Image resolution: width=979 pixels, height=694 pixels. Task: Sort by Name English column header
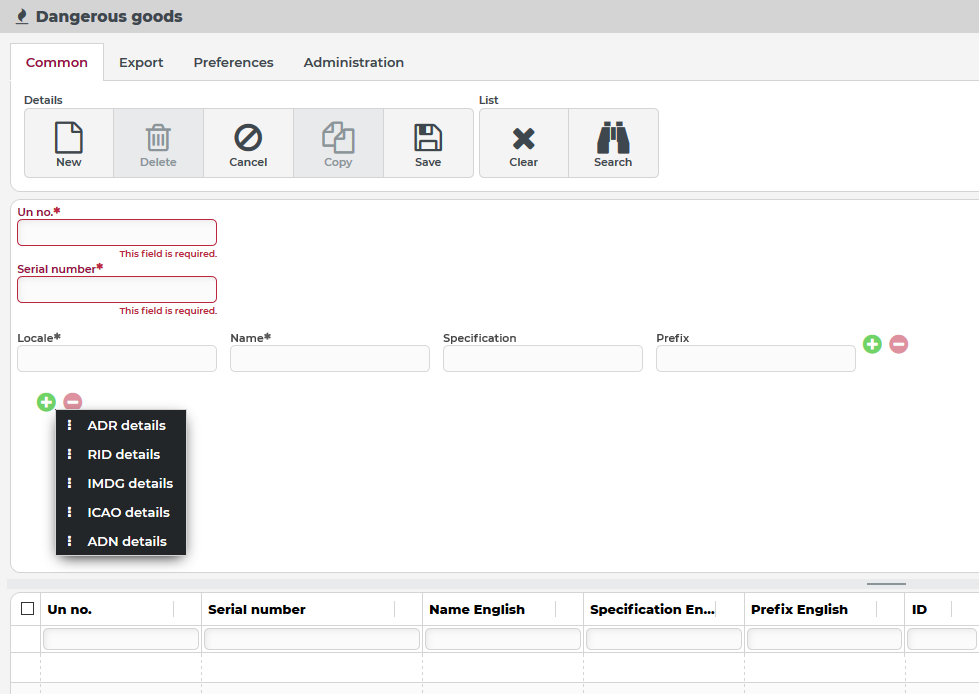(477, 609)
